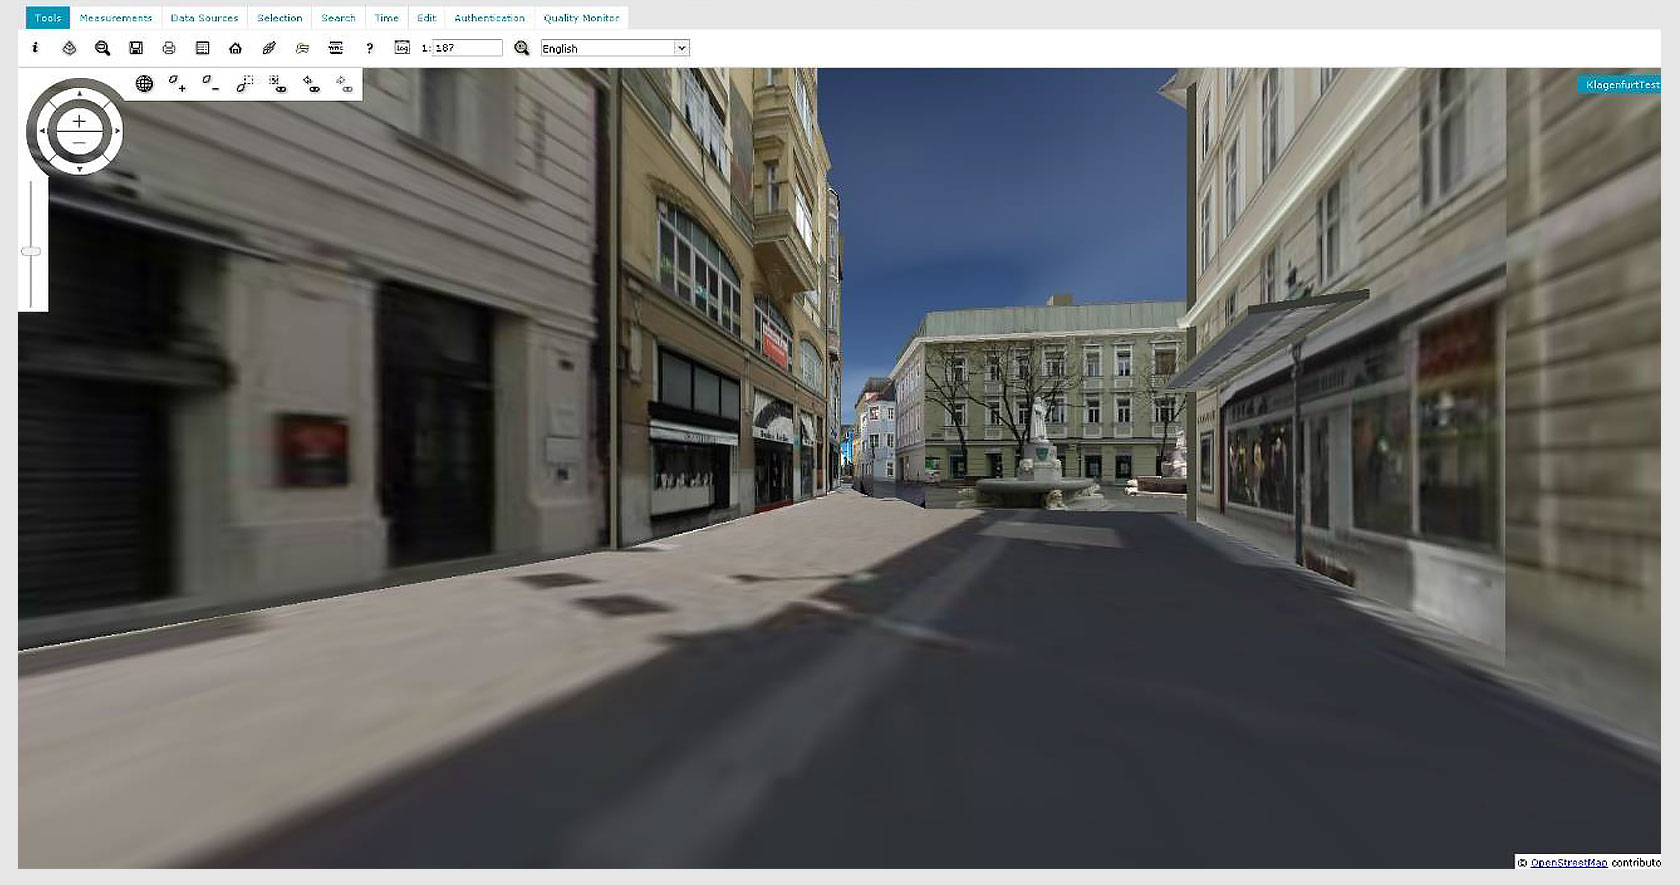Zoom in with navigation wheel plus
Screen dimensions: 1680x885
click(79, 121)
